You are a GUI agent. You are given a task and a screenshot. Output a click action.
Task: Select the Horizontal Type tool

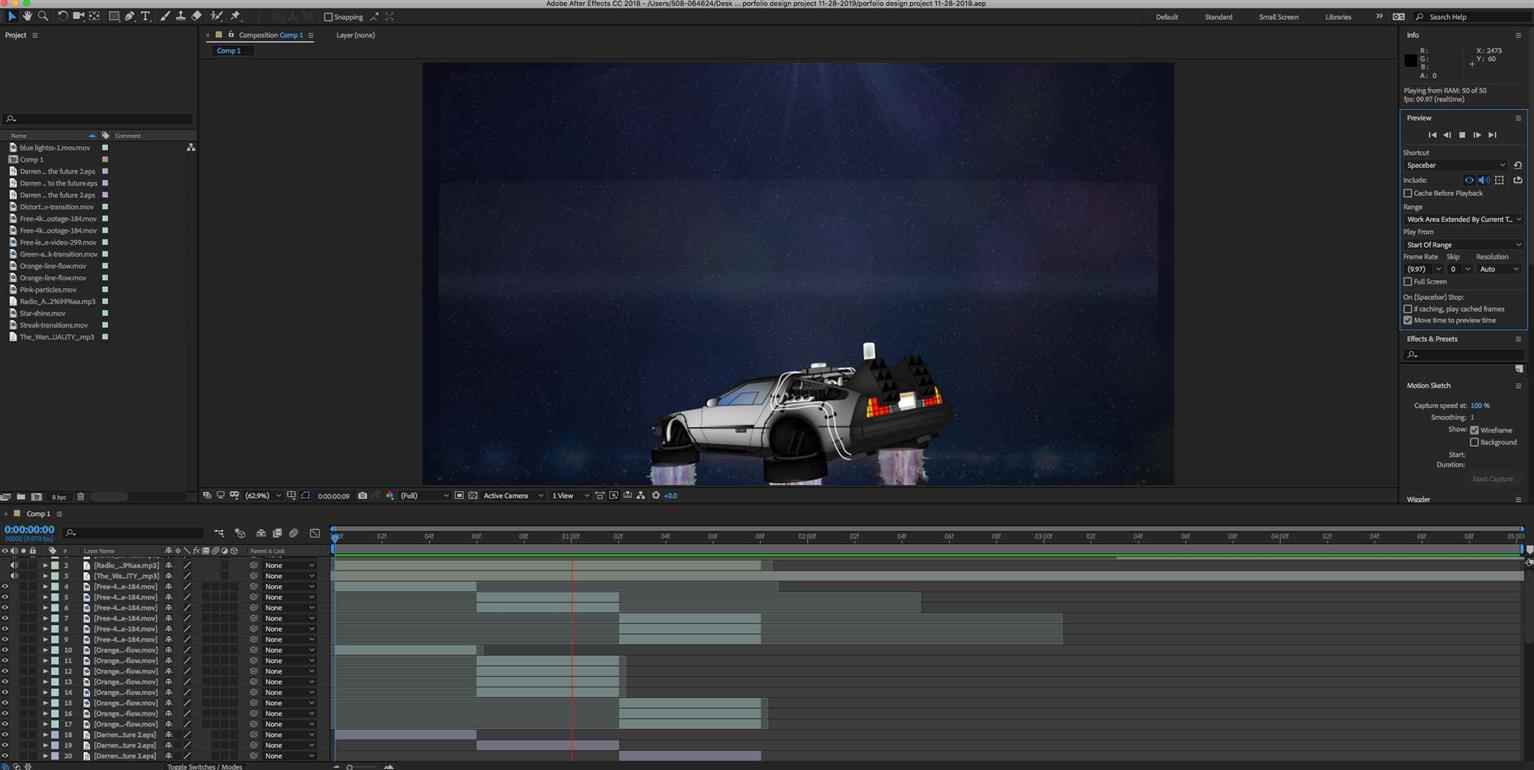[x=145, y=16]
